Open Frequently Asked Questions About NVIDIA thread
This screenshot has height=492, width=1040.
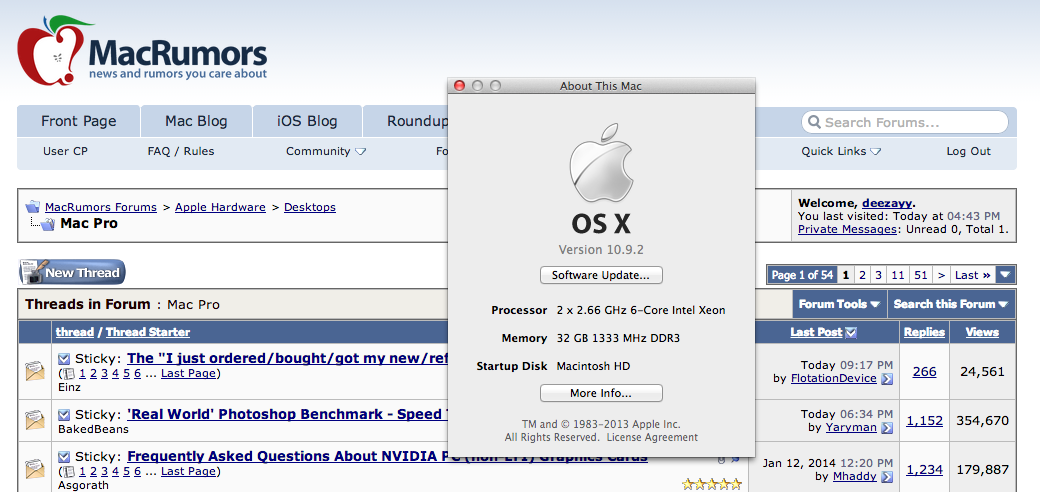(x=387, y=457)
